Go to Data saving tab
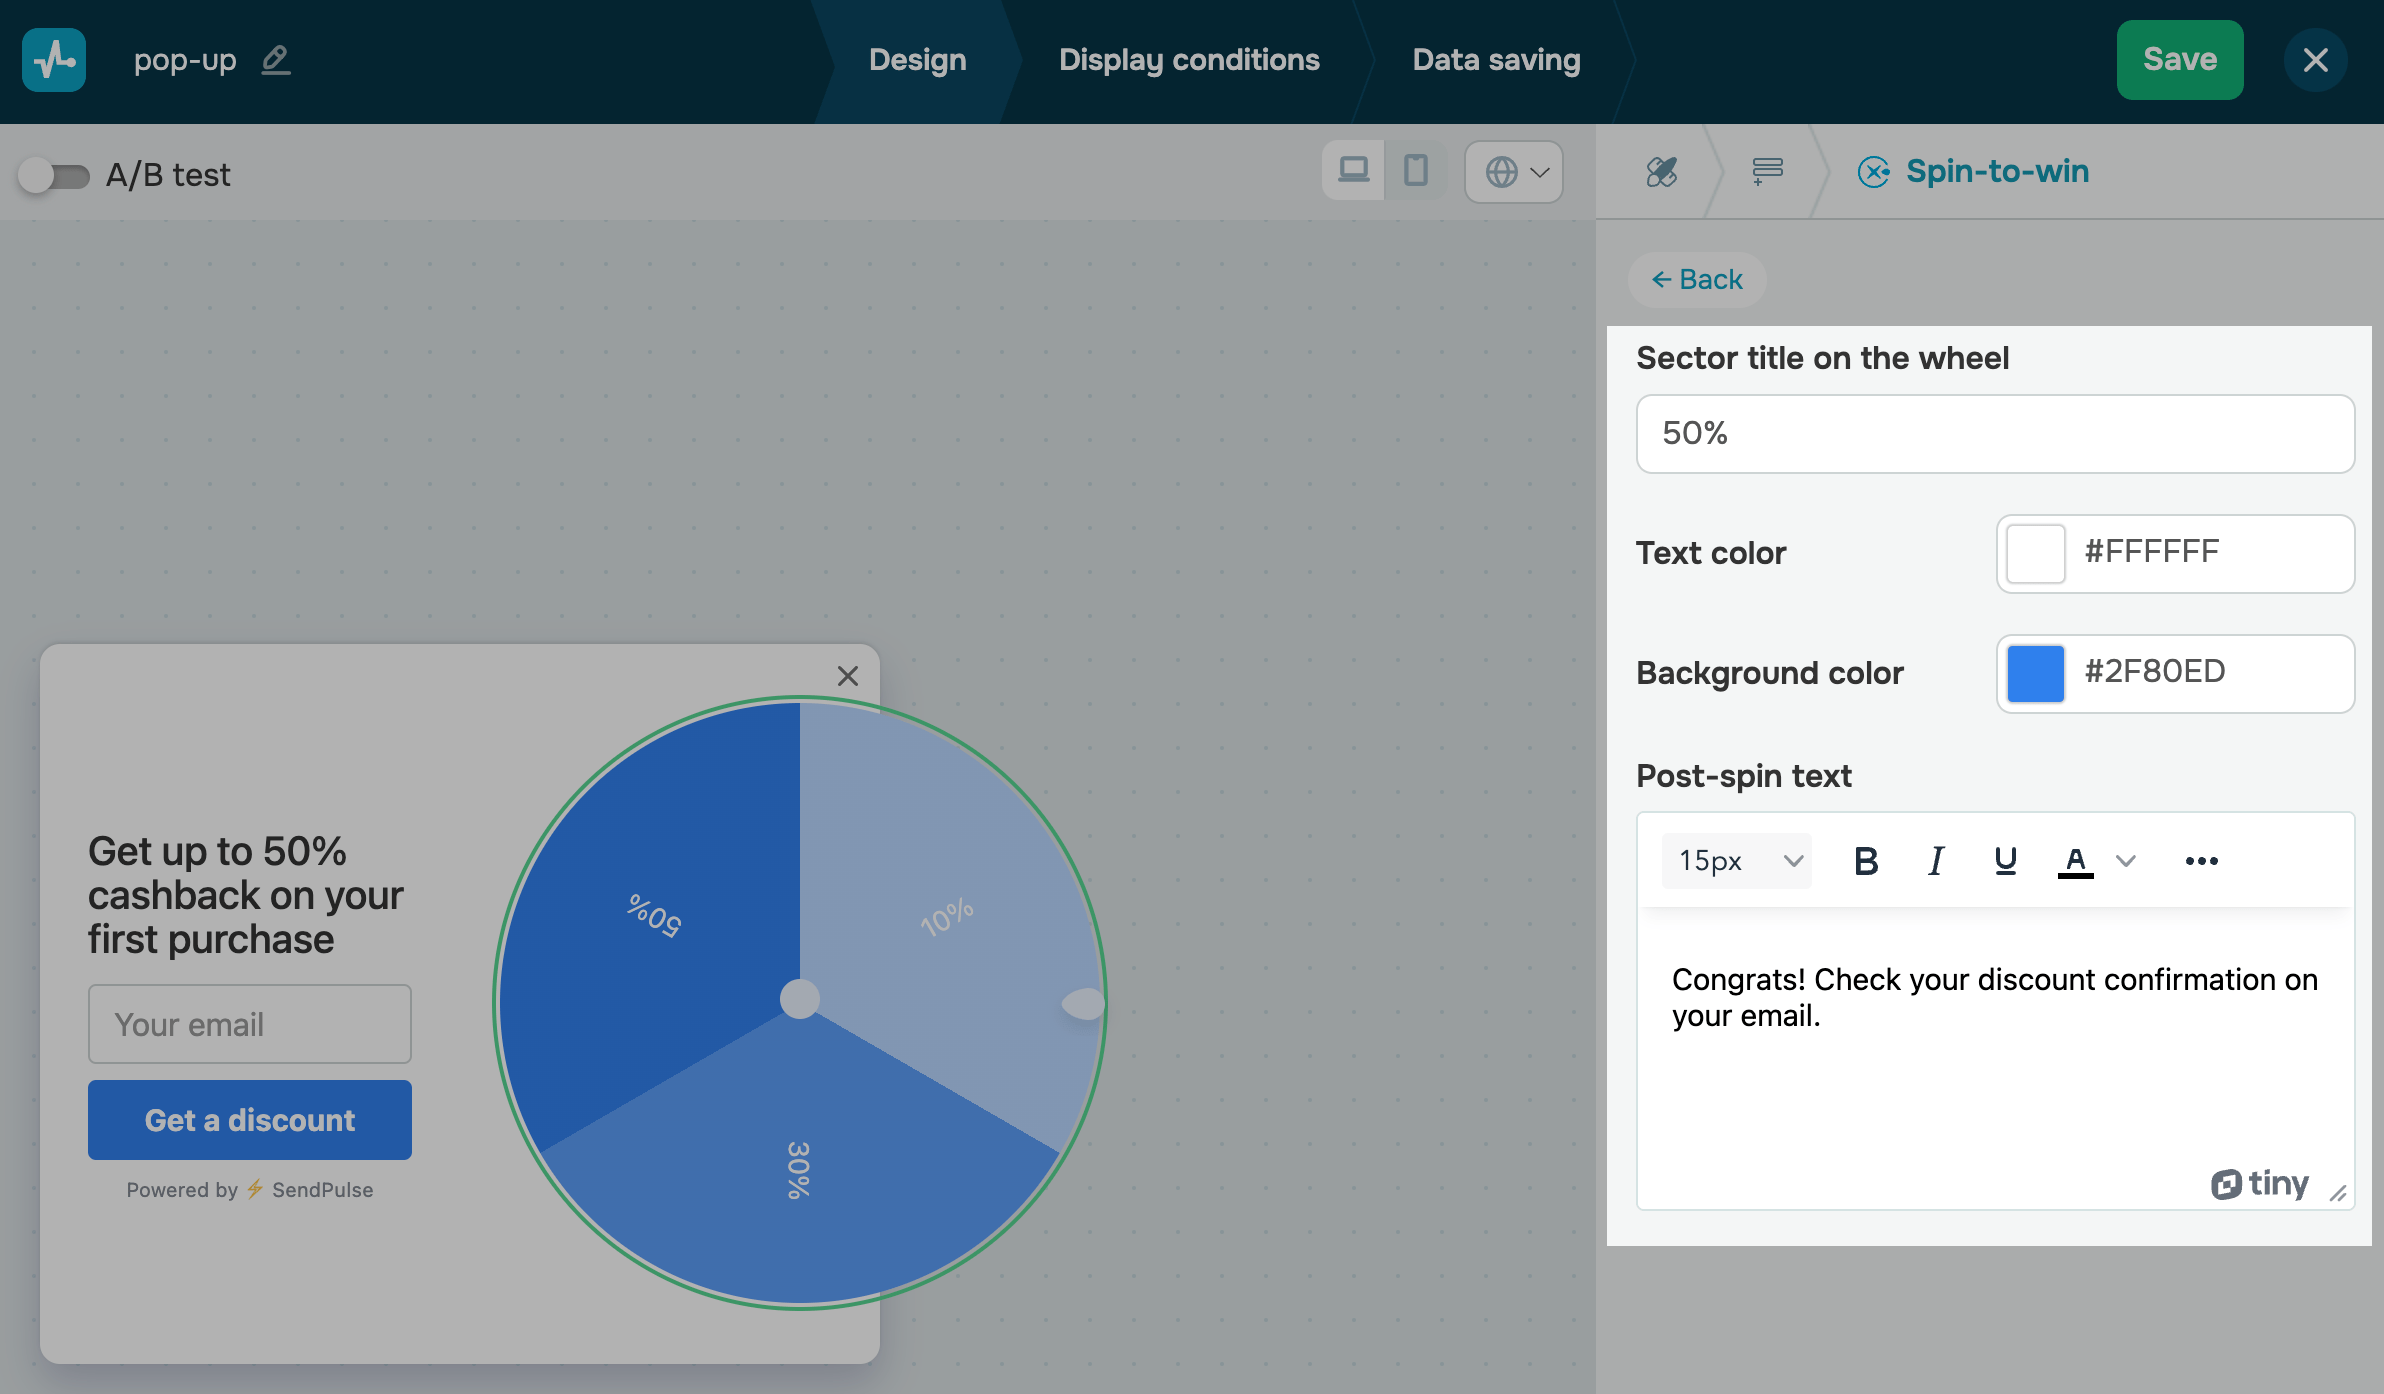The height and width of the screenshot is (1394, 2384). click(x=1496, y=60)
